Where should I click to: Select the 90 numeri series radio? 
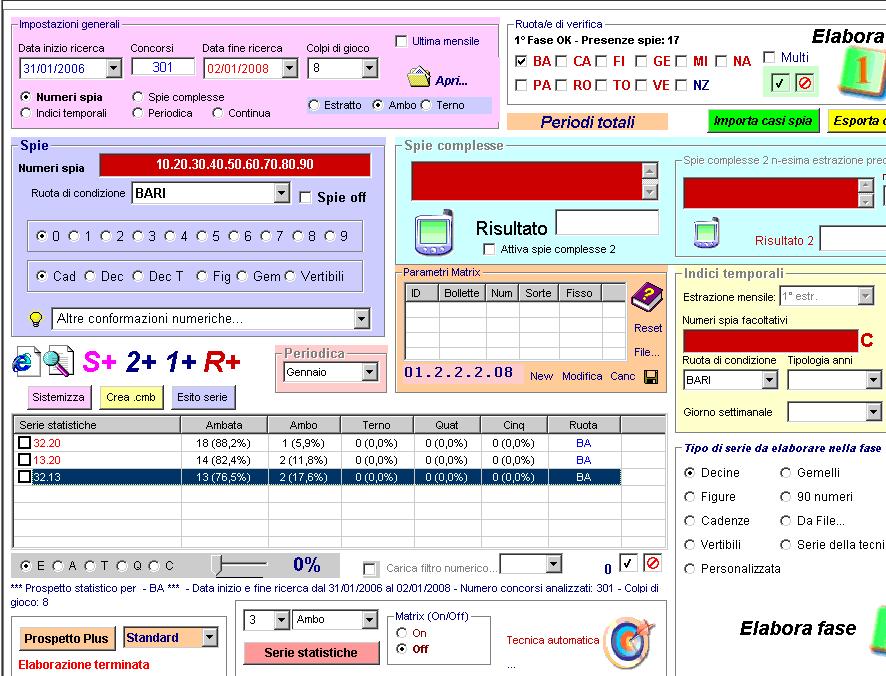[785, 497]
